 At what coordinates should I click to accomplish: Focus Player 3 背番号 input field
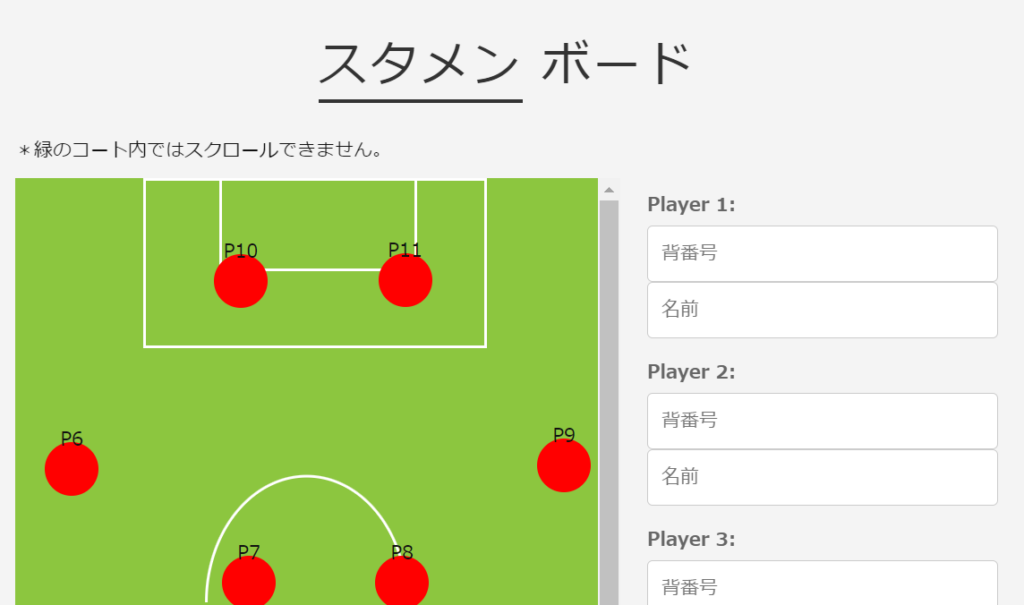[822, 583]
